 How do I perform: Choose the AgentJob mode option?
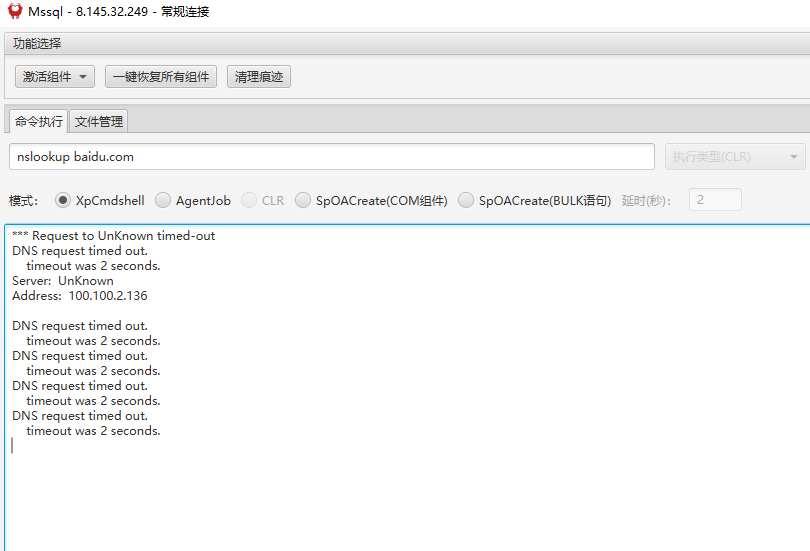[x=163, y=201]
